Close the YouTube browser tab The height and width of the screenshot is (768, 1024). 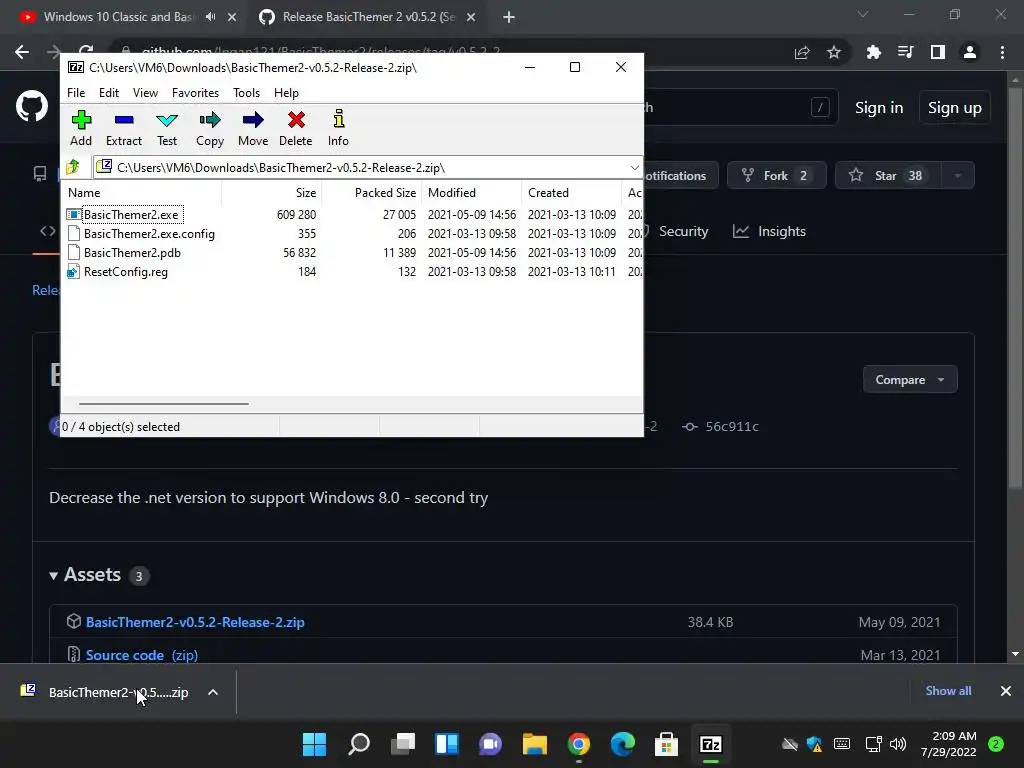[232, 18]
